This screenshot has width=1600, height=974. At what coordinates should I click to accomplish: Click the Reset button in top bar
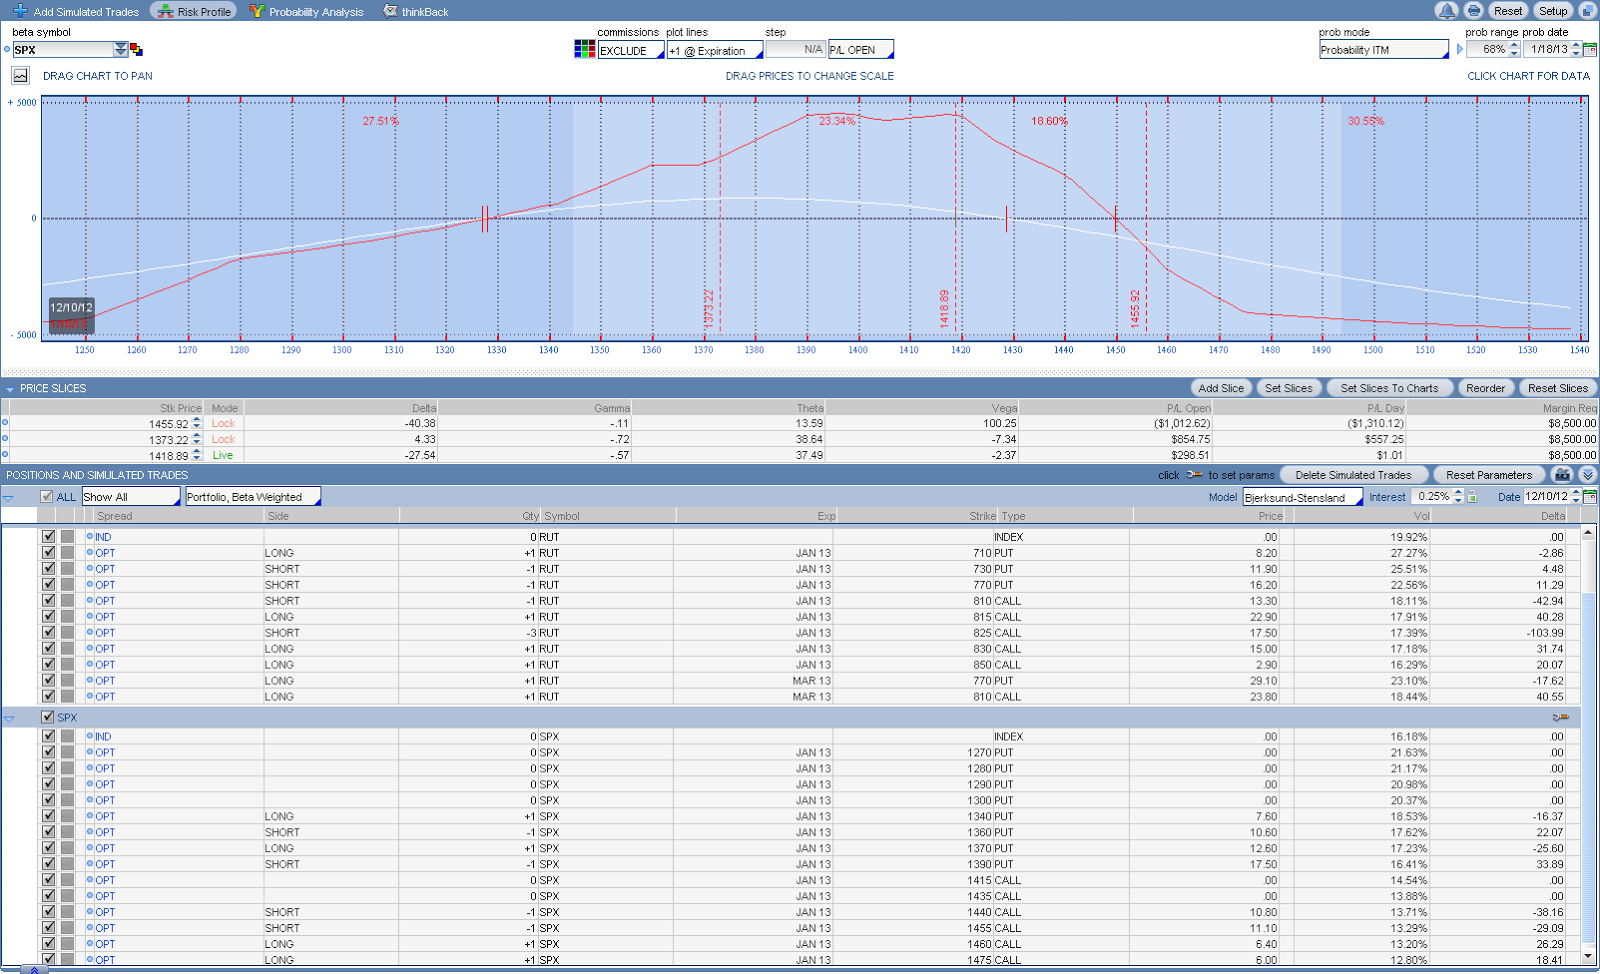1508,11
